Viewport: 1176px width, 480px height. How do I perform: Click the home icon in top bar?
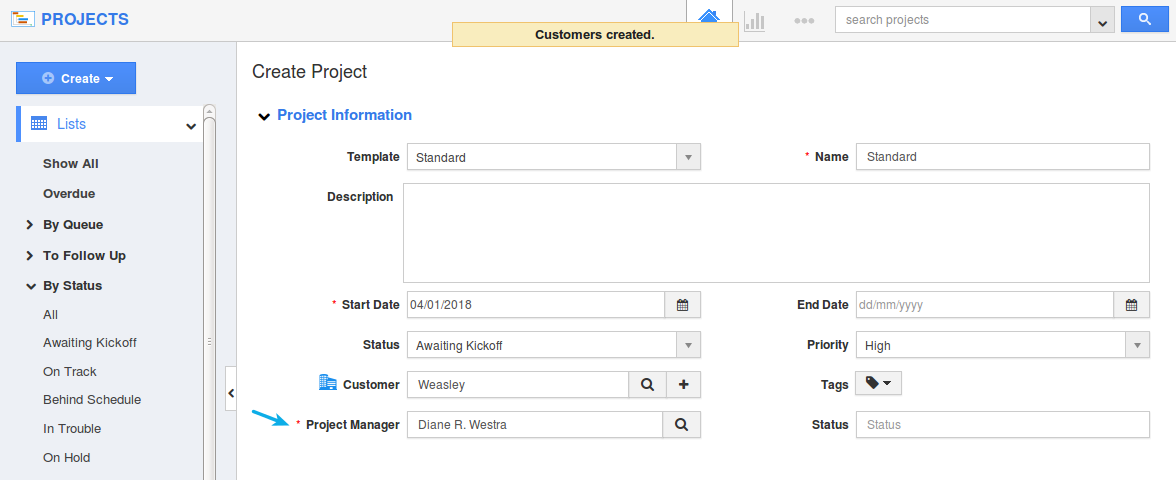tap(709, 17)
